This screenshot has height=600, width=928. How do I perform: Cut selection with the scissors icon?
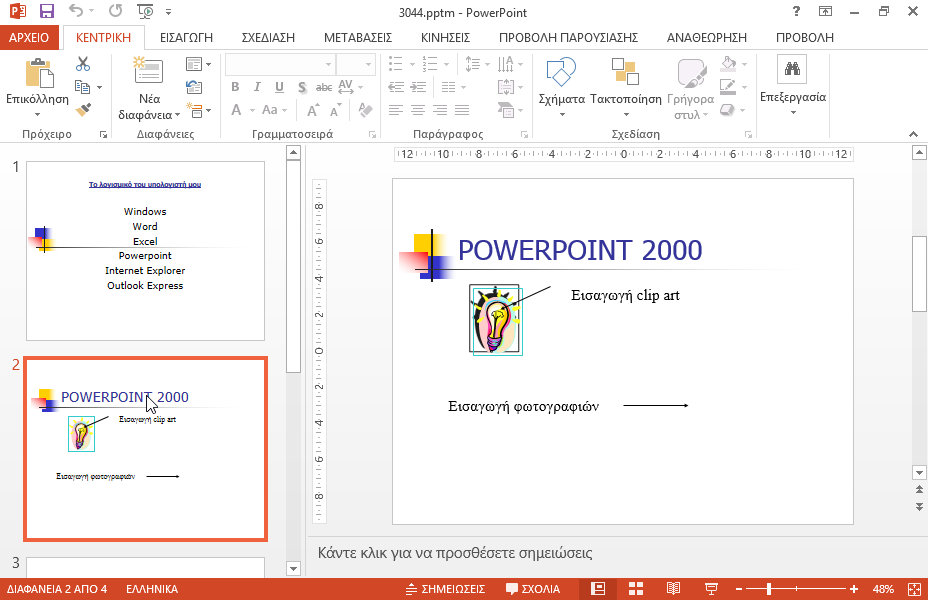coord(83,64)
